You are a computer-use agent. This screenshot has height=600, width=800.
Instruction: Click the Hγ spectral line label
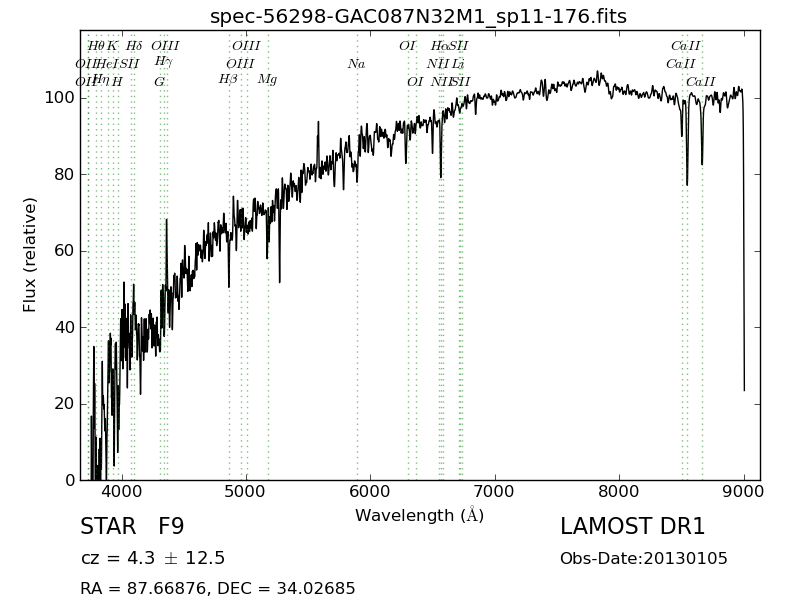164,62
